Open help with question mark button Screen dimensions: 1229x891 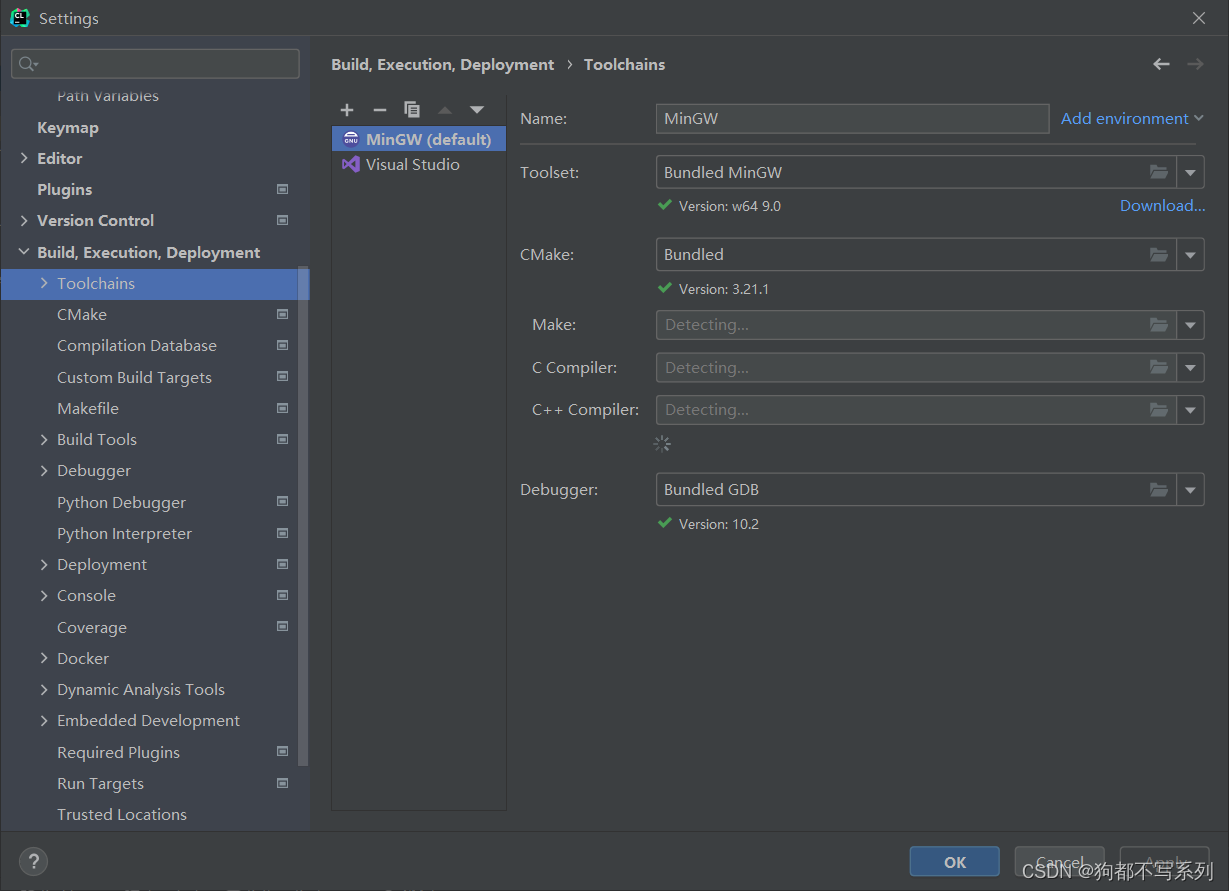coord(33,861)
